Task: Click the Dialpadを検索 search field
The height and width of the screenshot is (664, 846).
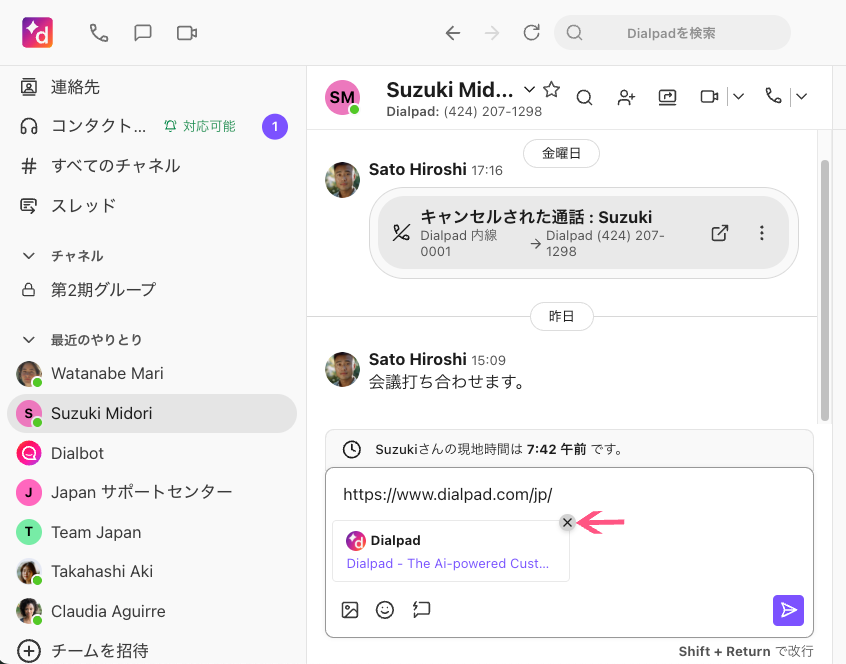Action: [672, 33]
